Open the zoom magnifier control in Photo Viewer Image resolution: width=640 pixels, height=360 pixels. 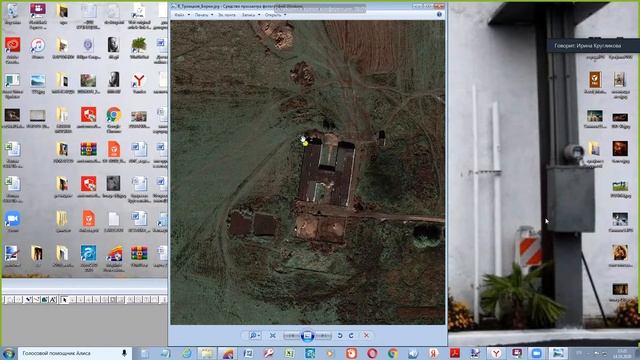point(254,336)
